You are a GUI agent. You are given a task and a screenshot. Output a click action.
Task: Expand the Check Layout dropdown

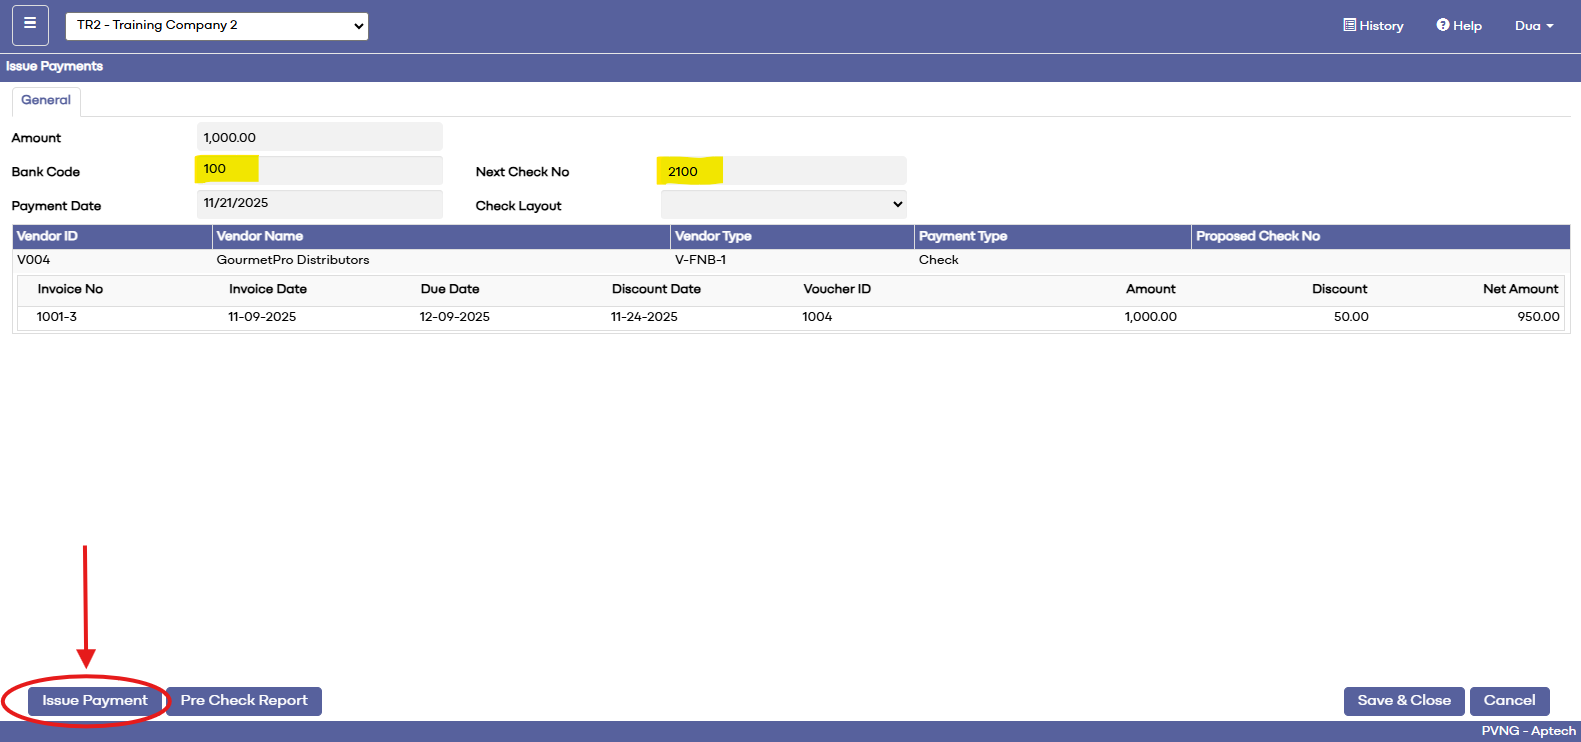click(x=784, y=204)
